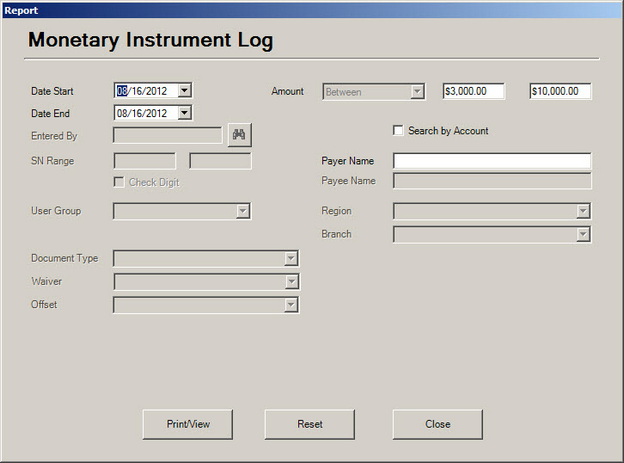
Task: Click the Monetary Instrument Log heading
Action: click(x=151, y=40)
